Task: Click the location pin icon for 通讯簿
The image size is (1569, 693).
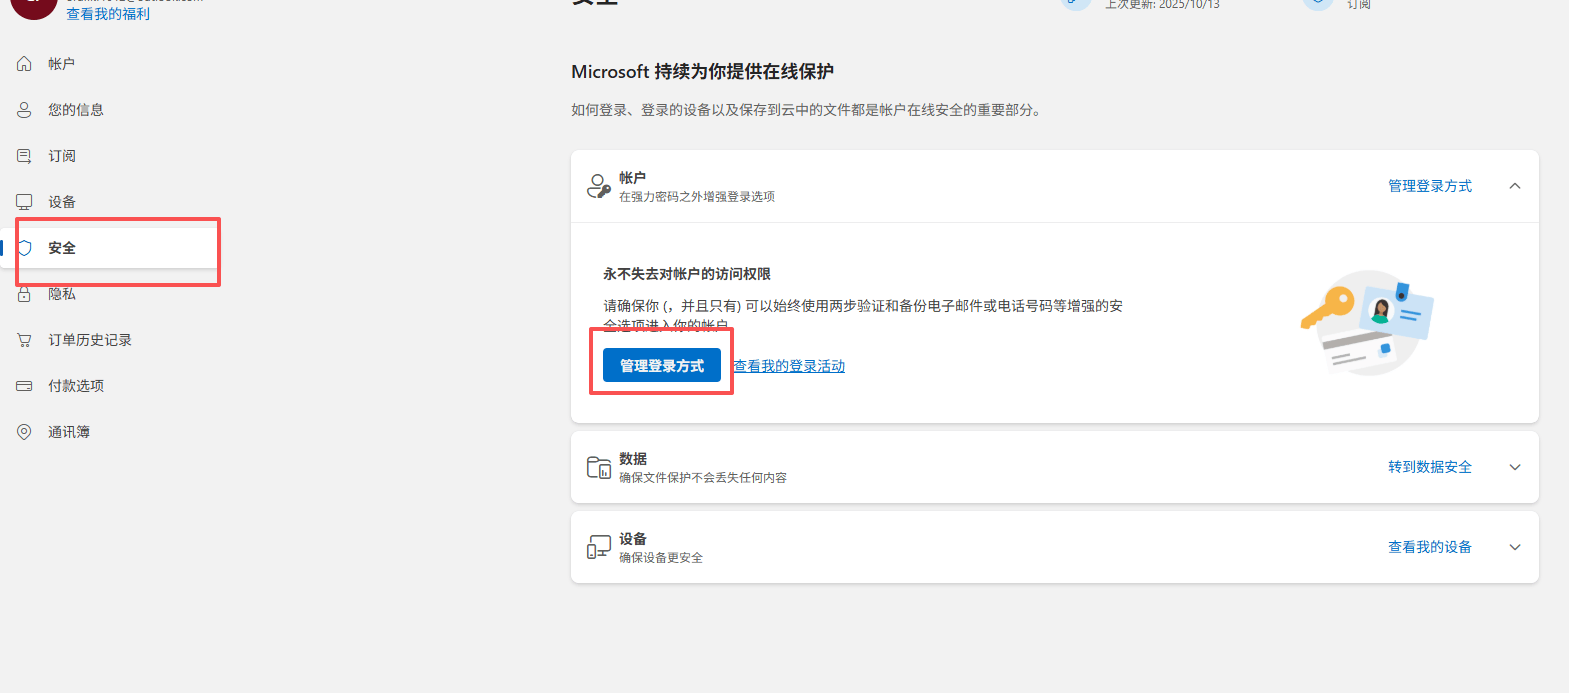Action: [x=24, y=432]
